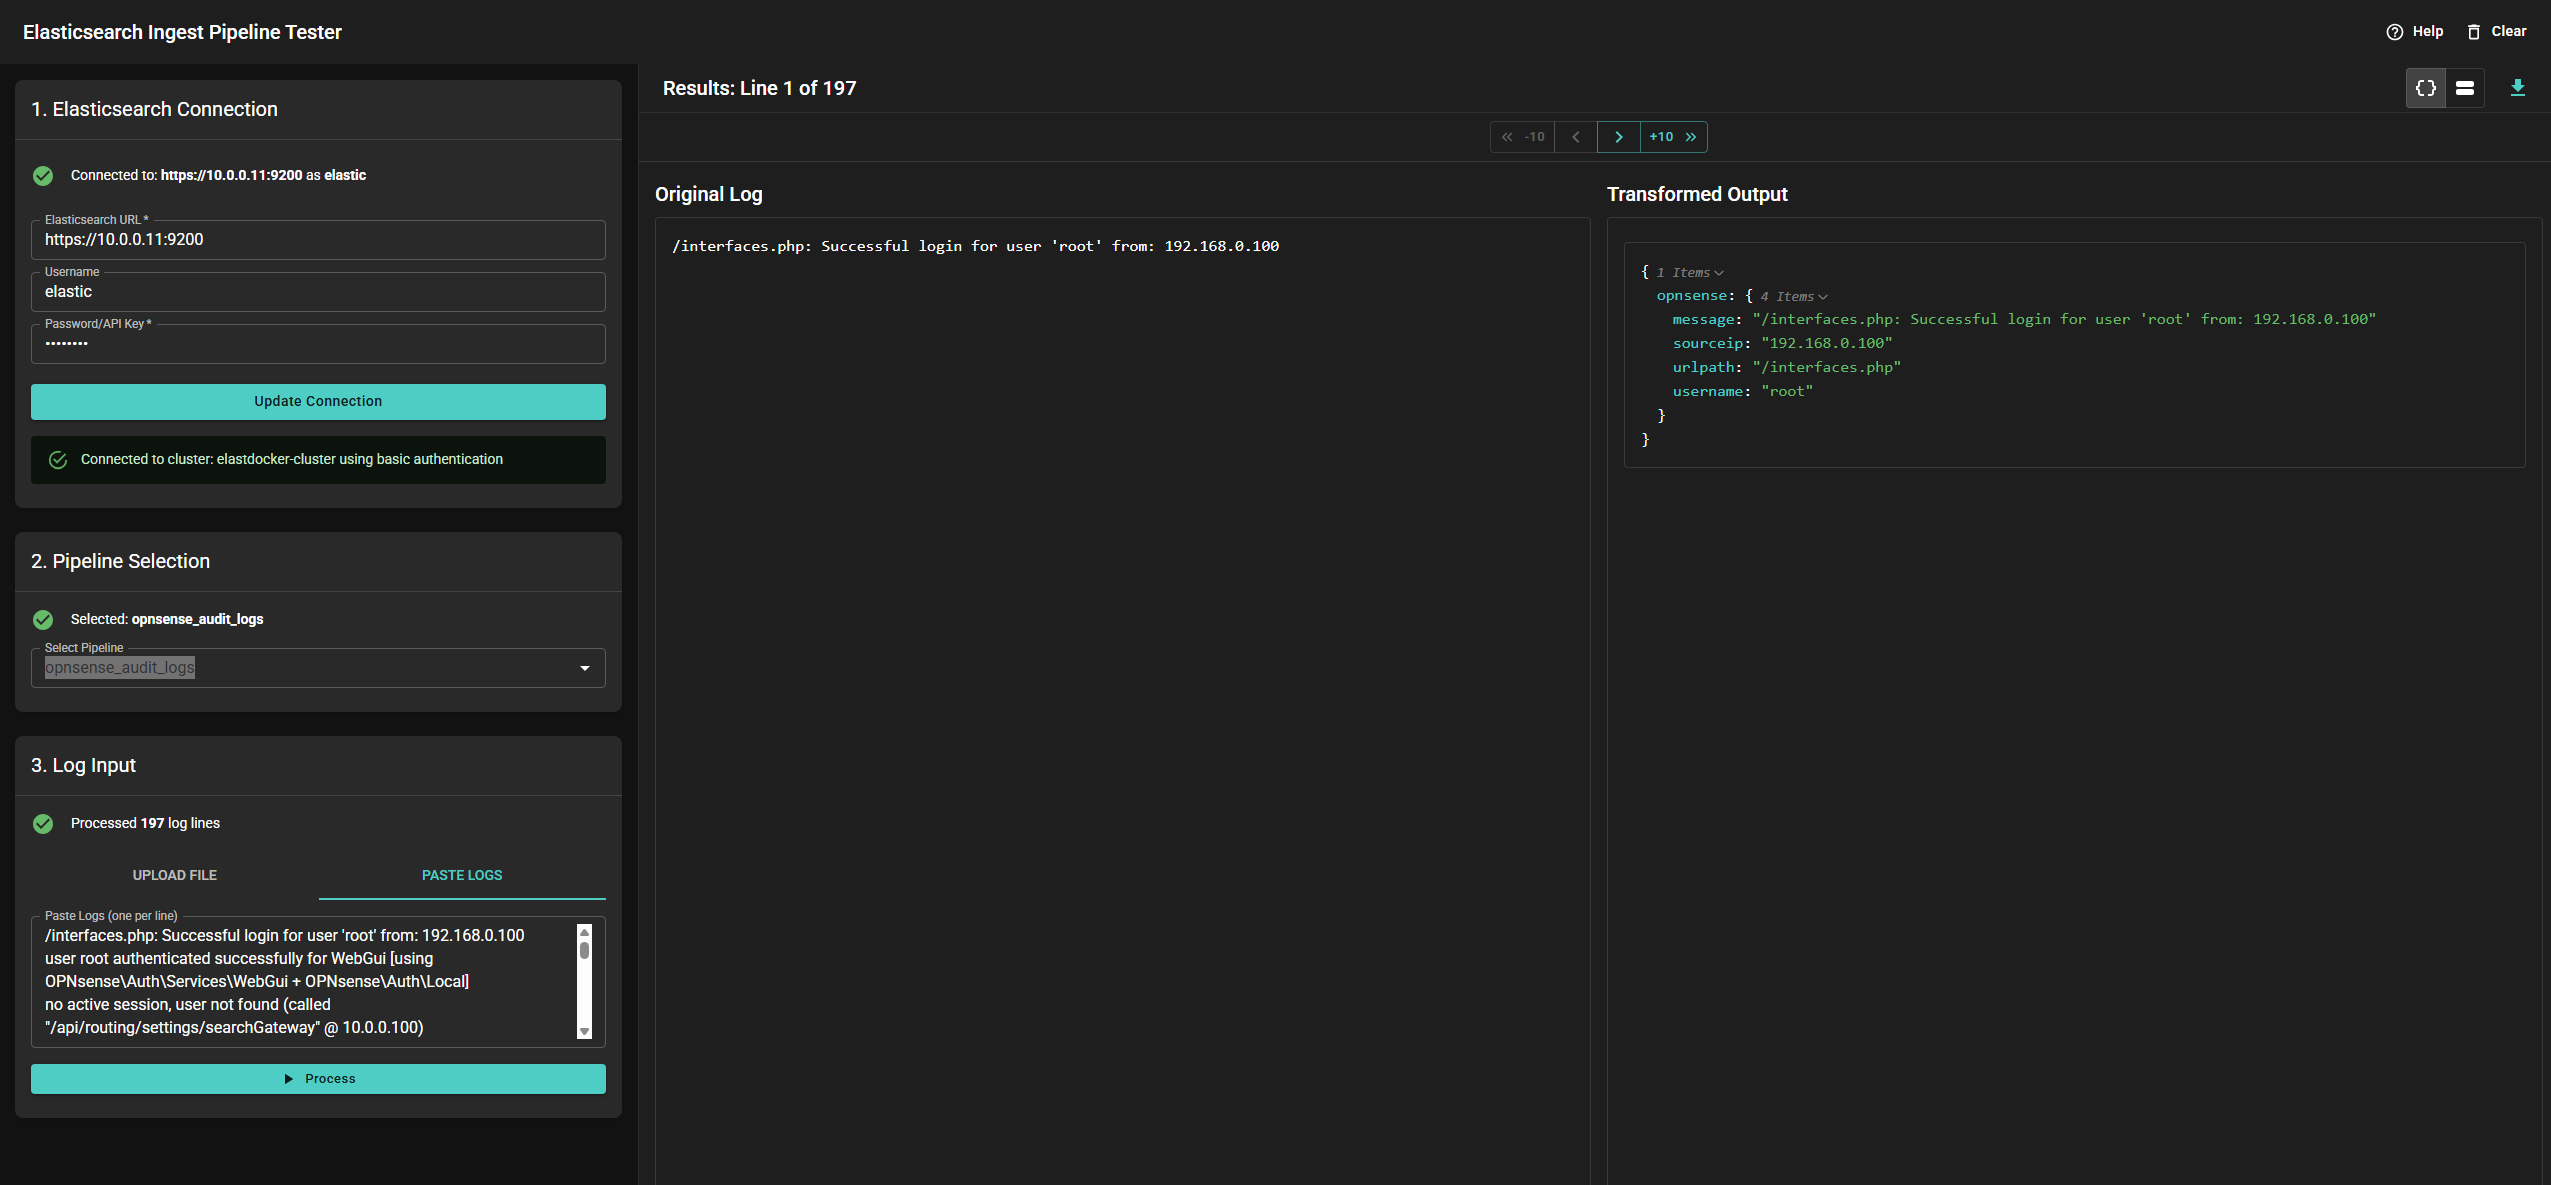
Task: Switch to stacked rows view icon
Action: (2465, 88)
